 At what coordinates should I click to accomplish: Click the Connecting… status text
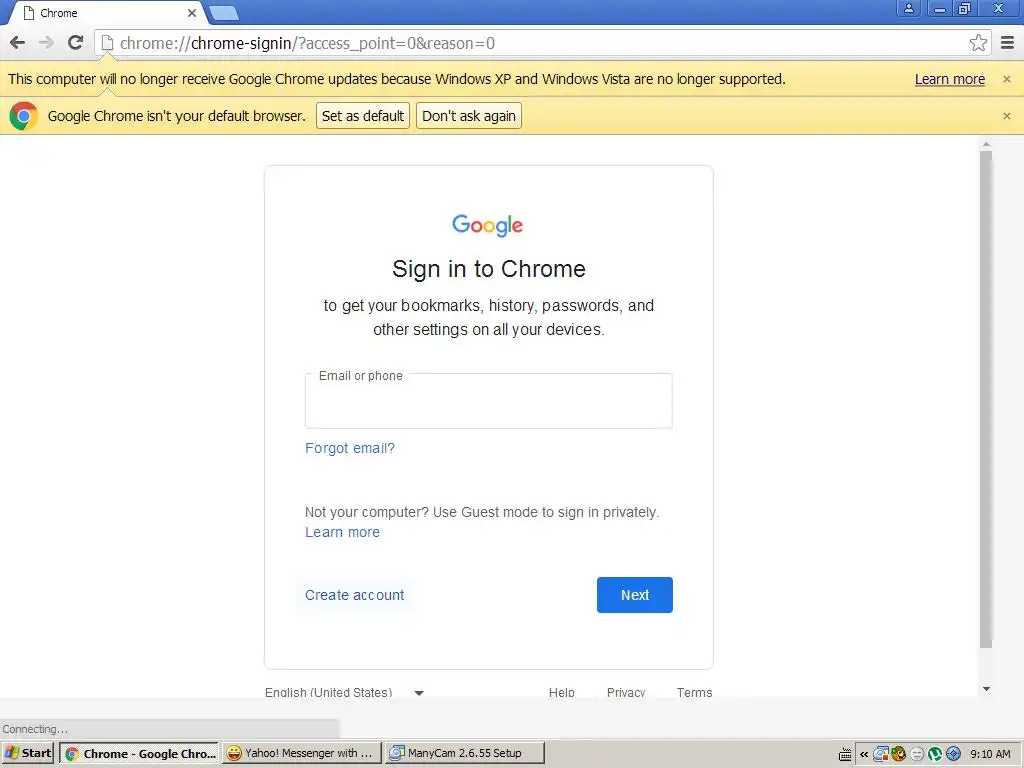pos(35,729)
